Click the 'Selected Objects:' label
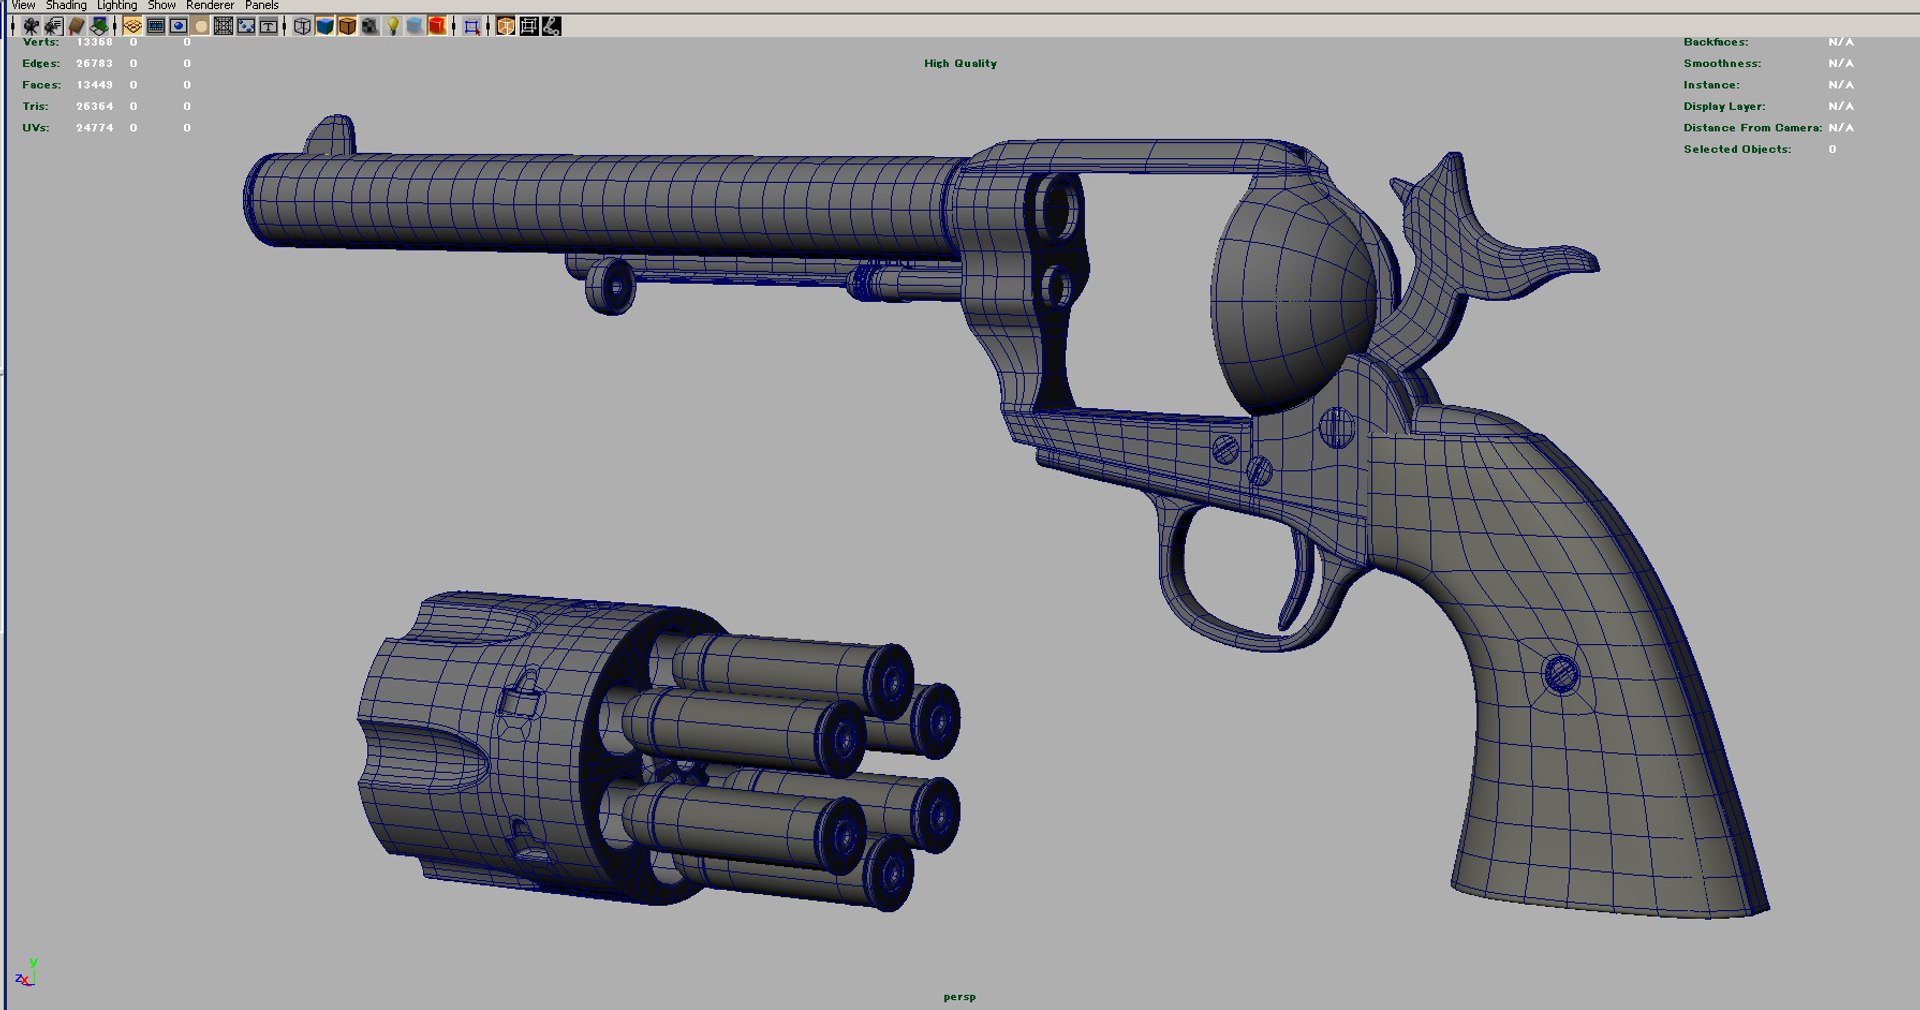1920x1010 pixels. point(1737,149)
